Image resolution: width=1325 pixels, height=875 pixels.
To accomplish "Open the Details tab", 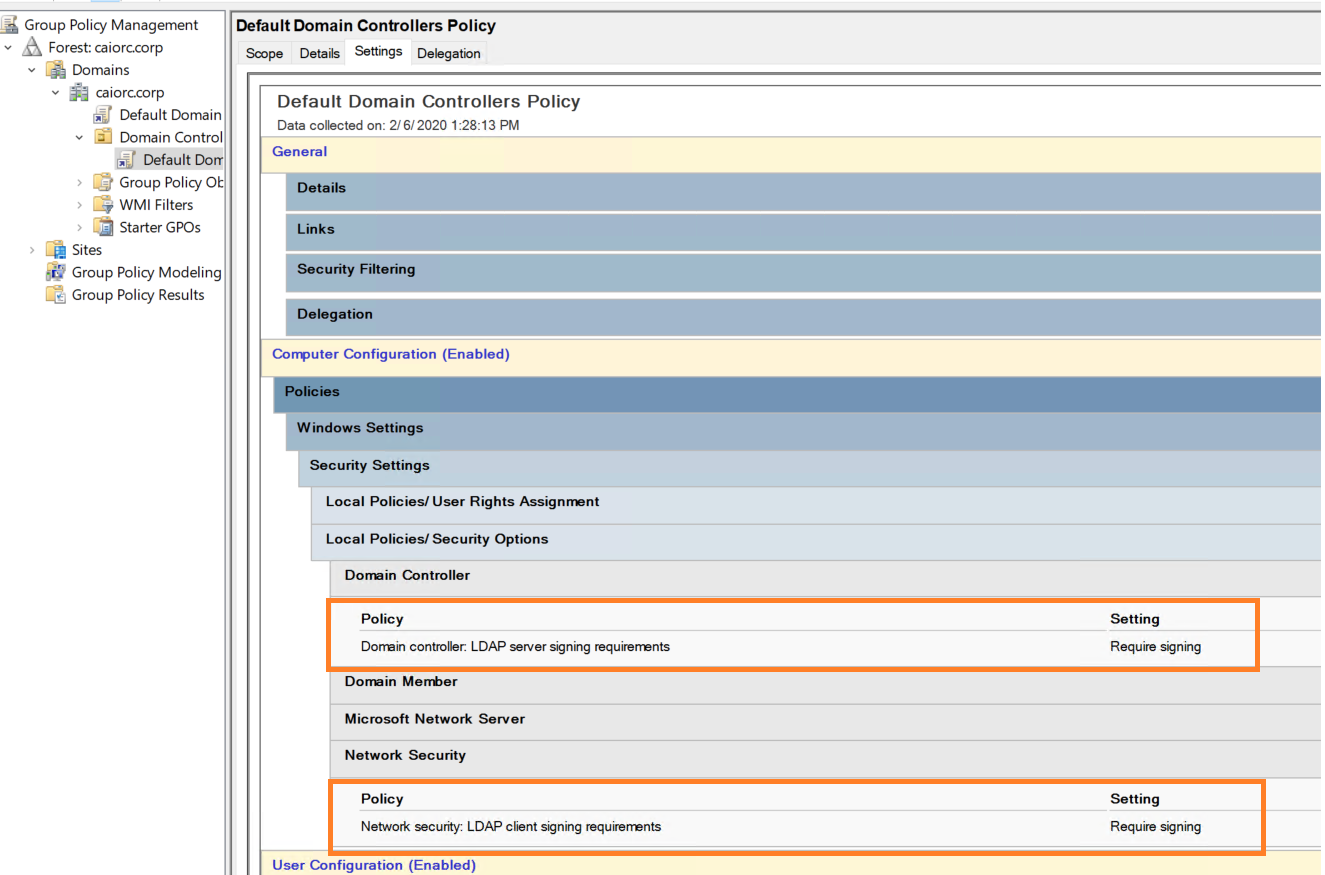I will (x=319, y=54).
